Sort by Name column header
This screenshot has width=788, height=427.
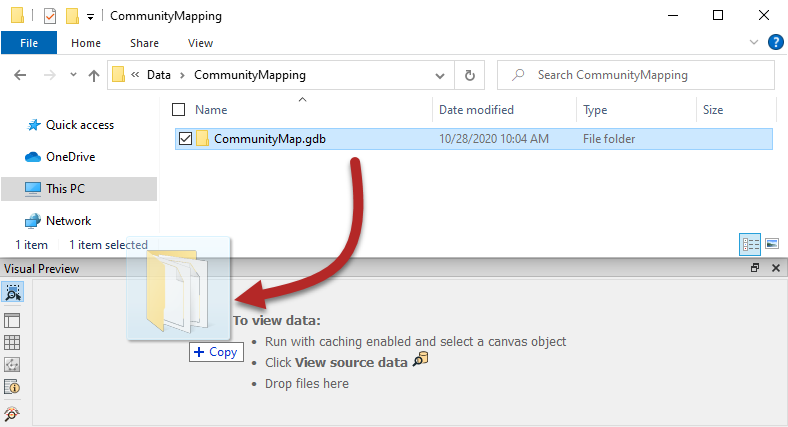211,110
